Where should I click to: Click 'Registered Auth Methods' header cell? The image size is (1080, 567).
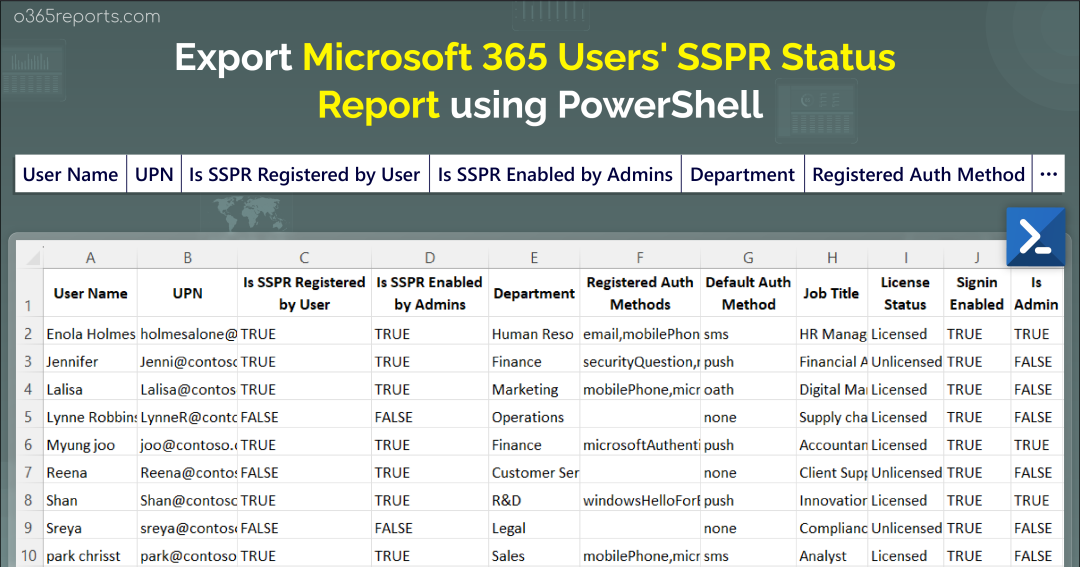[640, 293]
